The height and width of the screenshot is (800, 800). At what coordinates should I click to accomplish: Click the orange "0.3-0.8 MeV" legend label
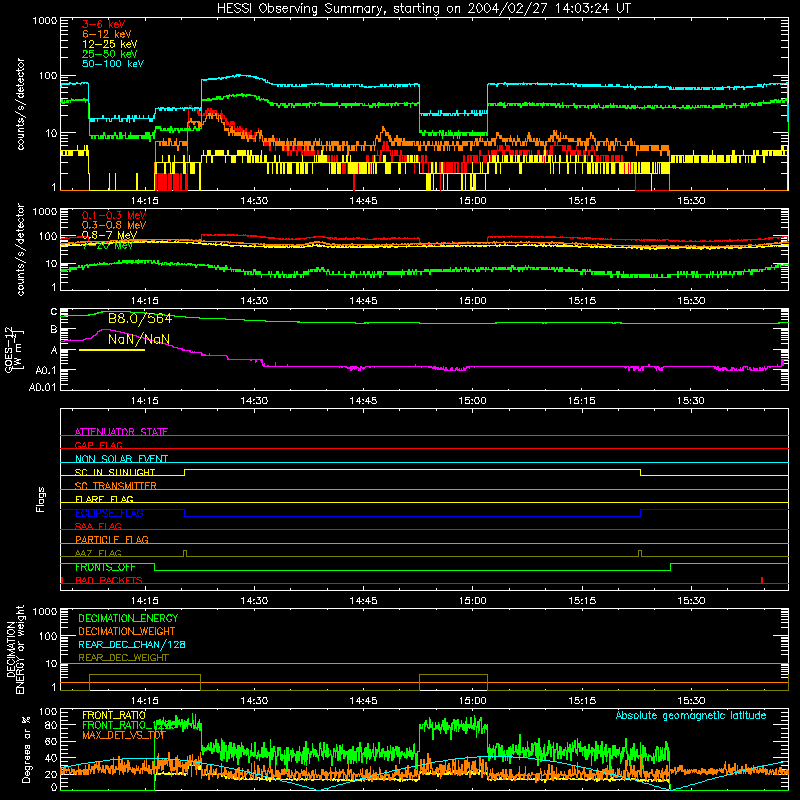tap(114, 225)
